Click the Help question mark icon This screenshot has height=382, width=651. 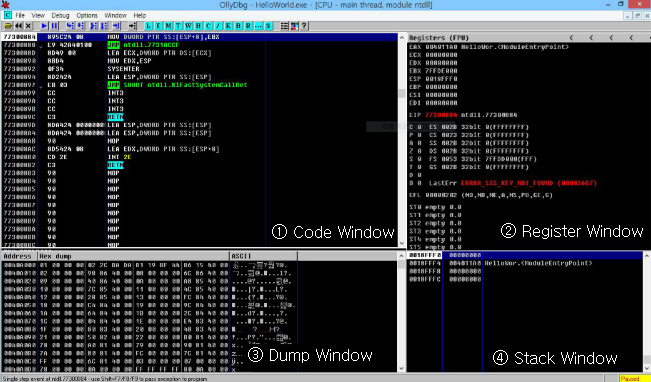point(304,26)
